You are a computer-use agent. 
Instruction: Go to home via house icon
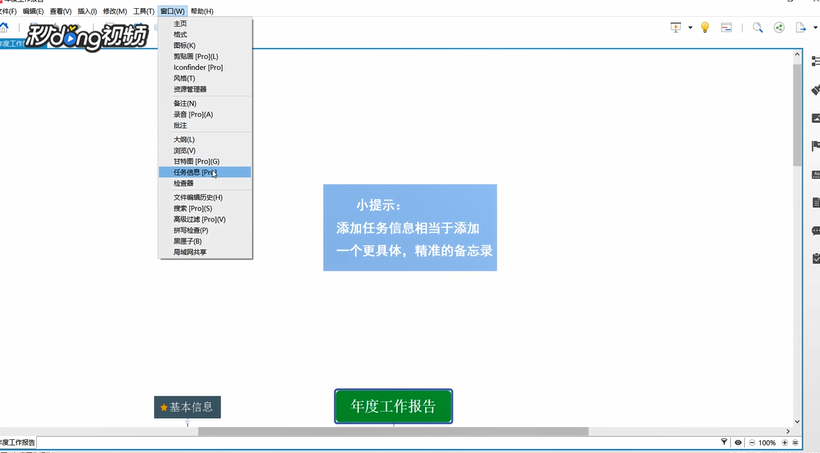(x=4, y=28)
